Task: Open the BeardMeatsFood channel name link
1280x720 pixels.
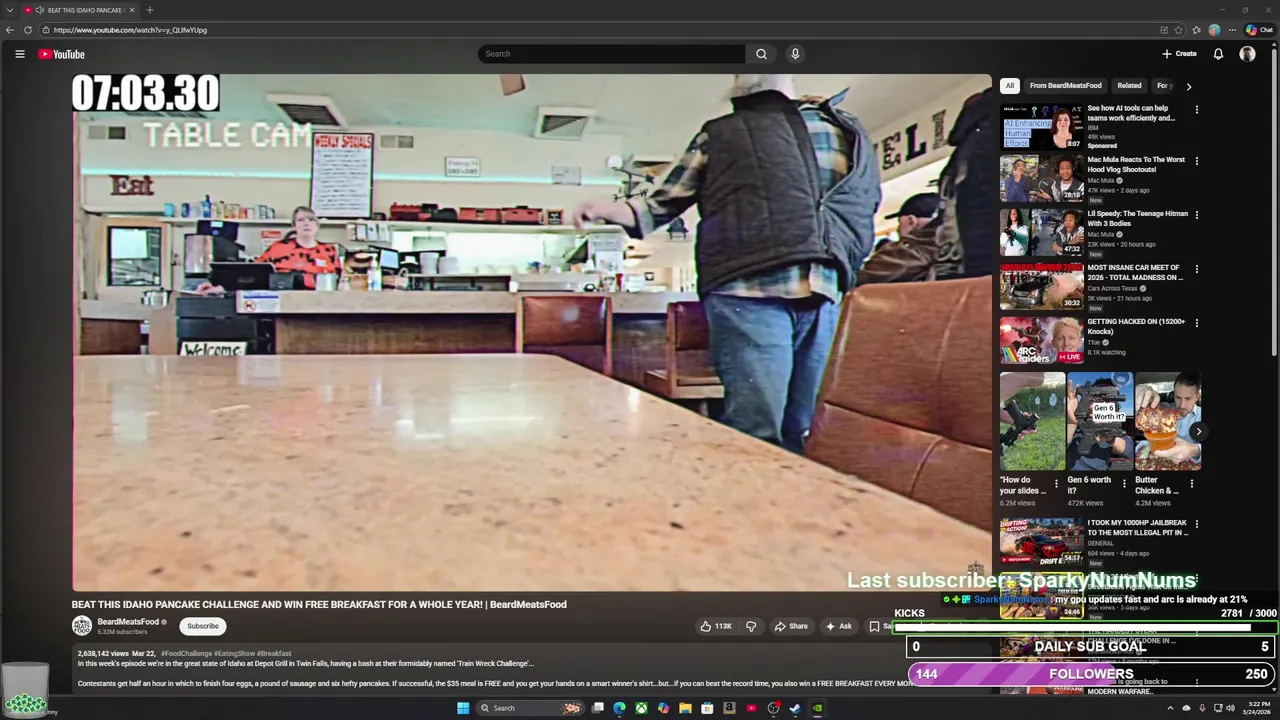Action: (128, 622)
